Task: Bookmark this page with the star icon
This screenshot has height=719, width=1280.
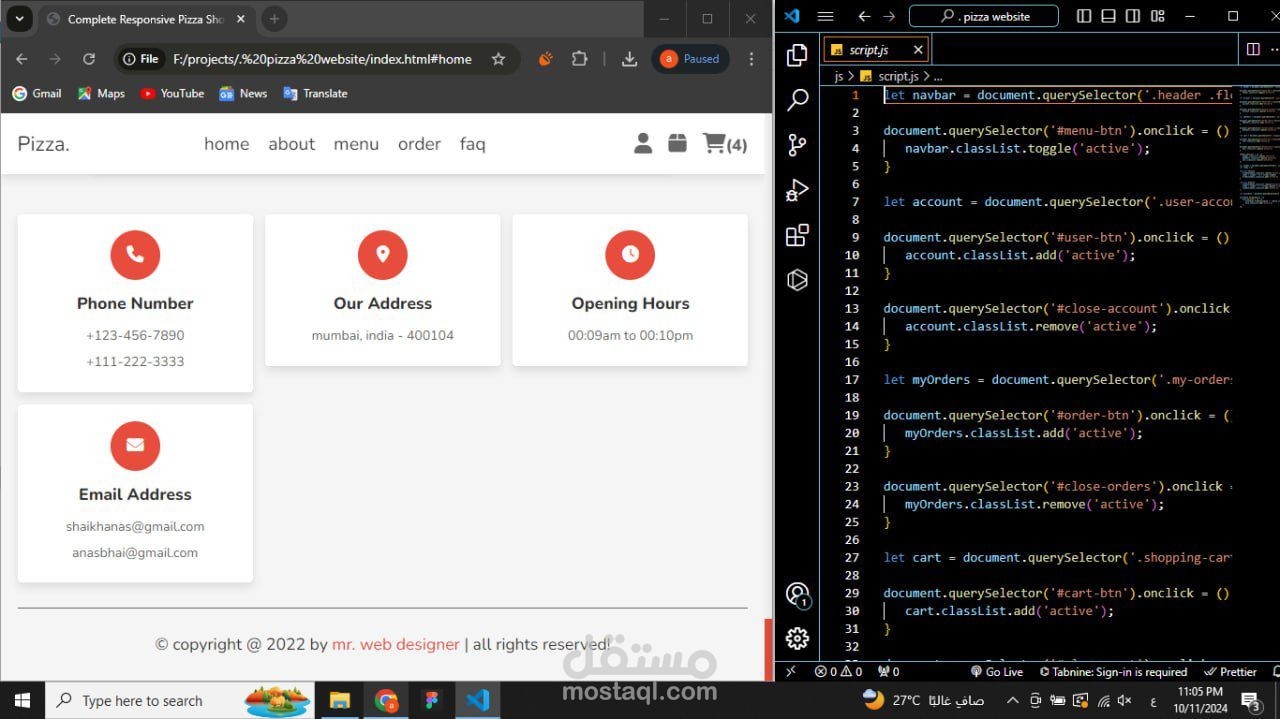Action: 498,59
